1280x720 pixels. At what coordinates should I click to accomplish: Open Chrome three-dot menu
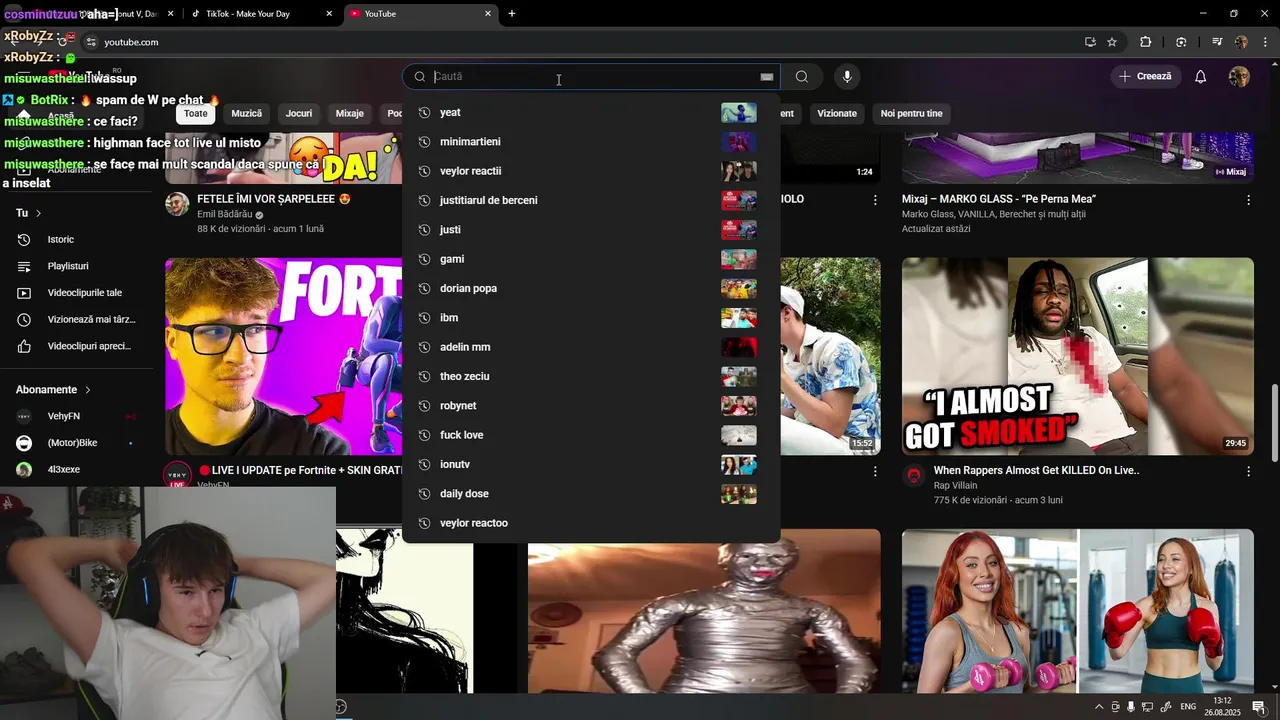[x=1265, y=42]
